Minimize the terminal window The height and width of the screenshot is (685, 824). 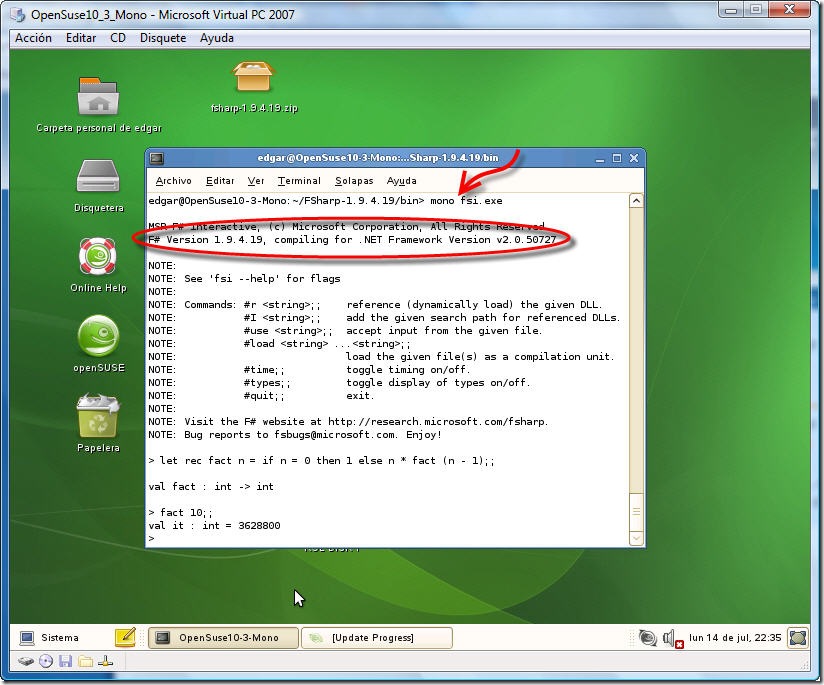[600, 158]
